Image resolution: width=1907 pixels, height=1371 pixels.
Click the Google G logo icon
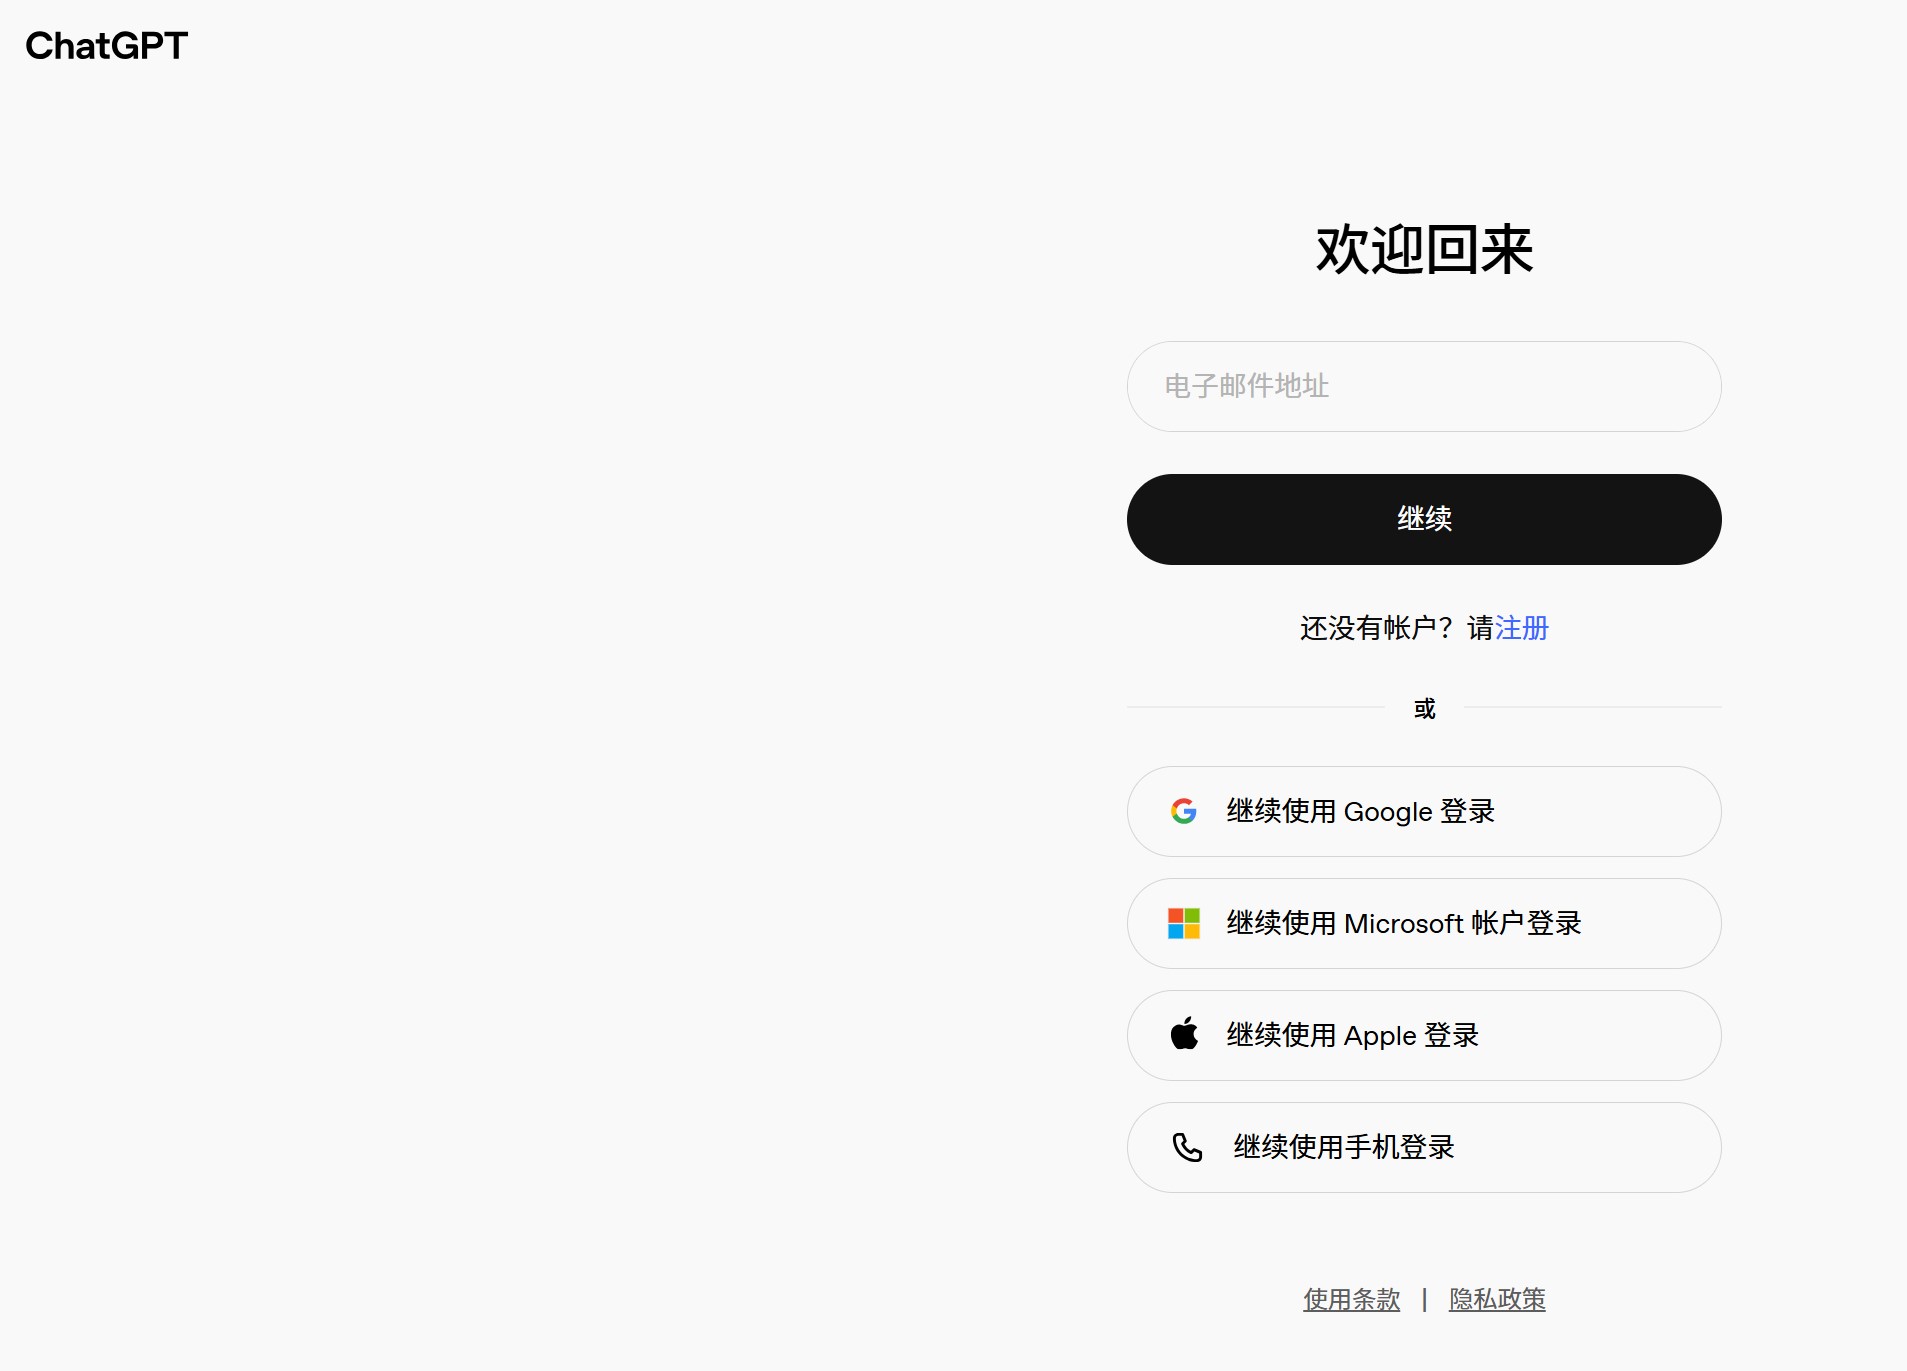click(1184, 811)
